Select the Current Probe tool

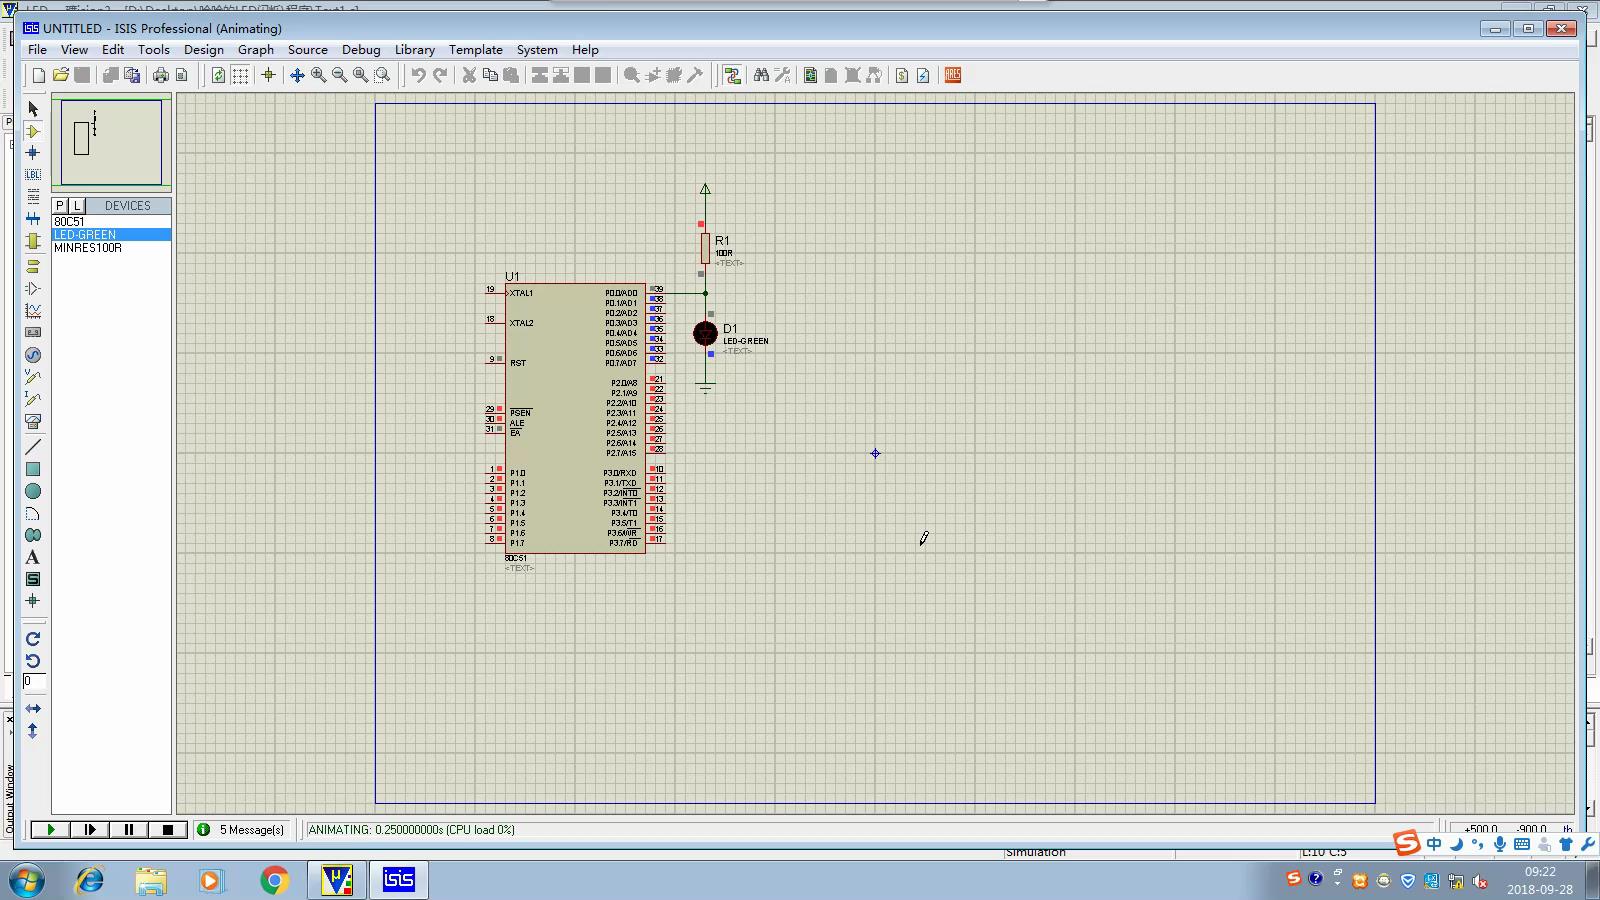tap(33, 399)
